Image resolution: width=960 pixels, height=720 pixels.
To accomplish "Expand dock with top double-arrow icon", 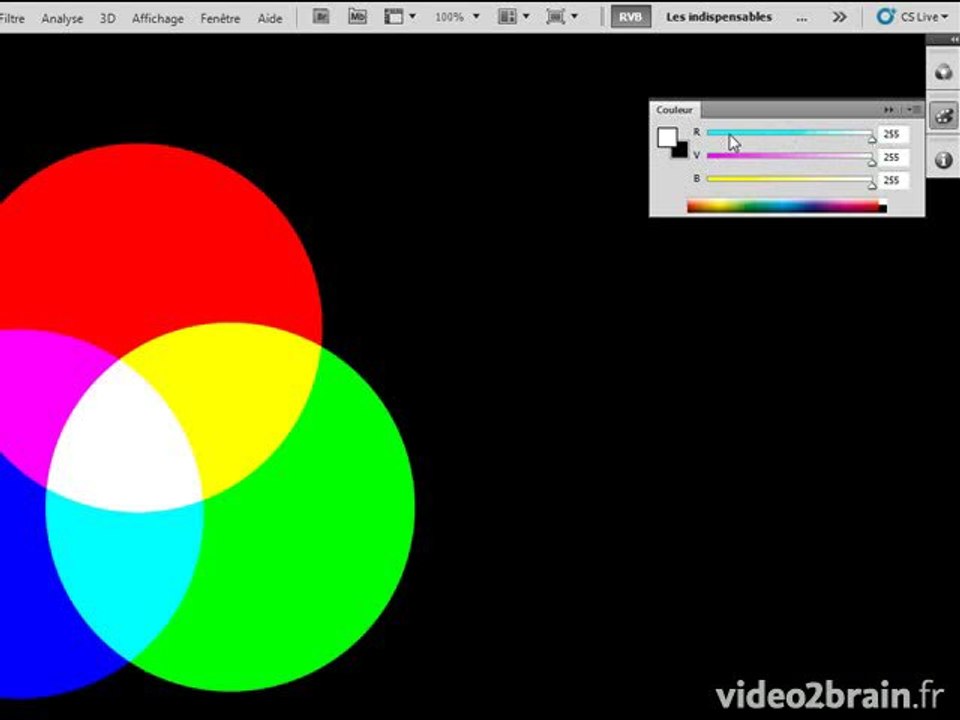I will point(953,39).
